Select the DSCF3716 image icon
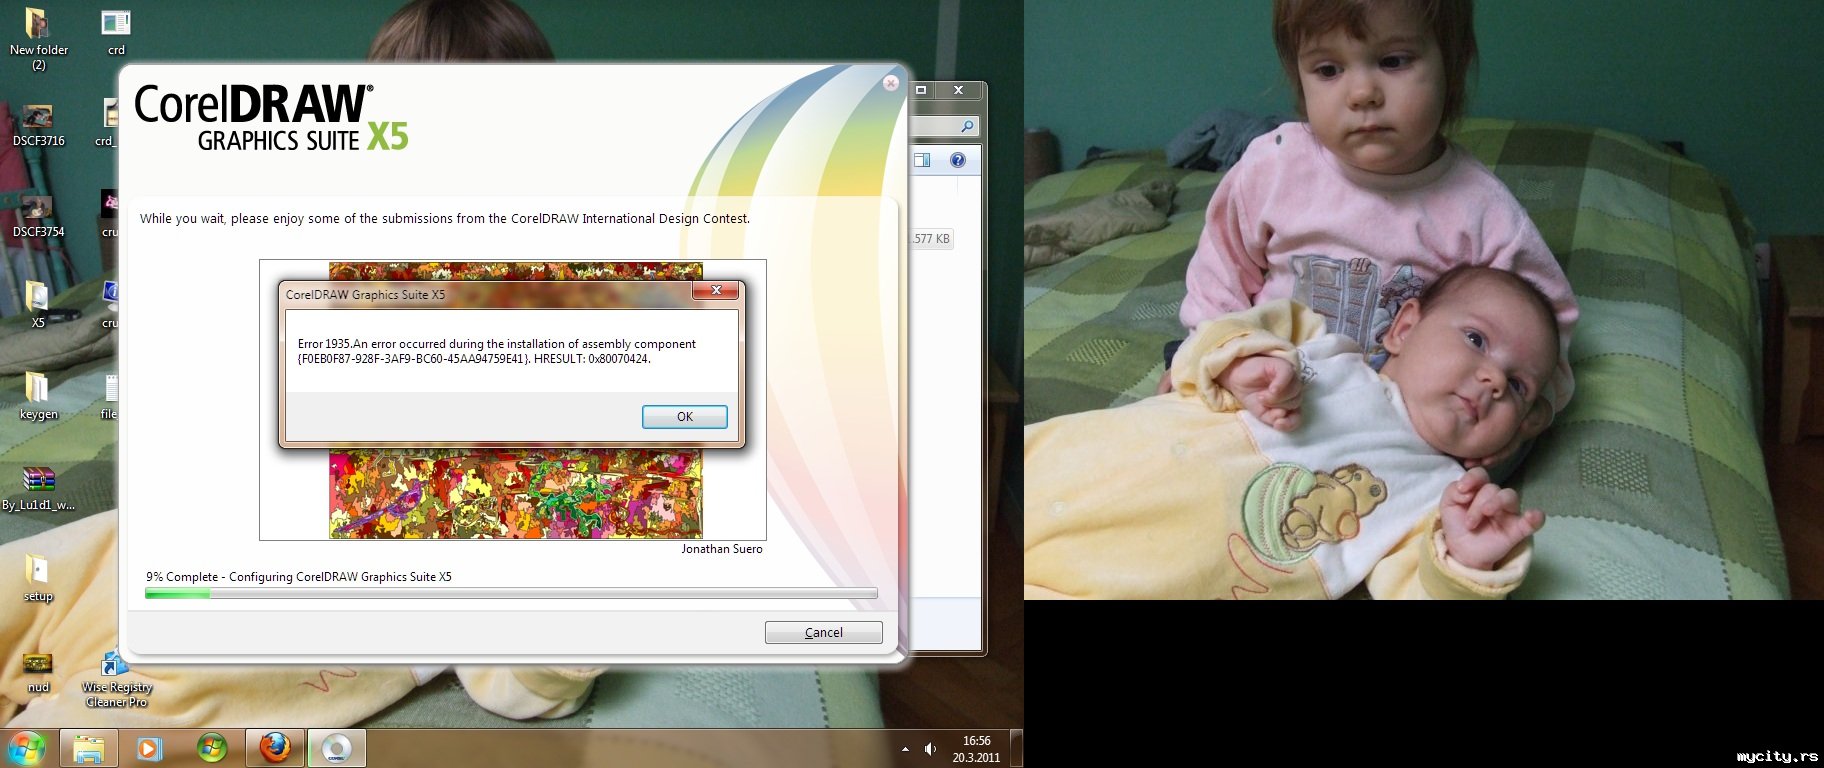The width and height of the screenshot is (1824, 768). (x=38, y=126)
